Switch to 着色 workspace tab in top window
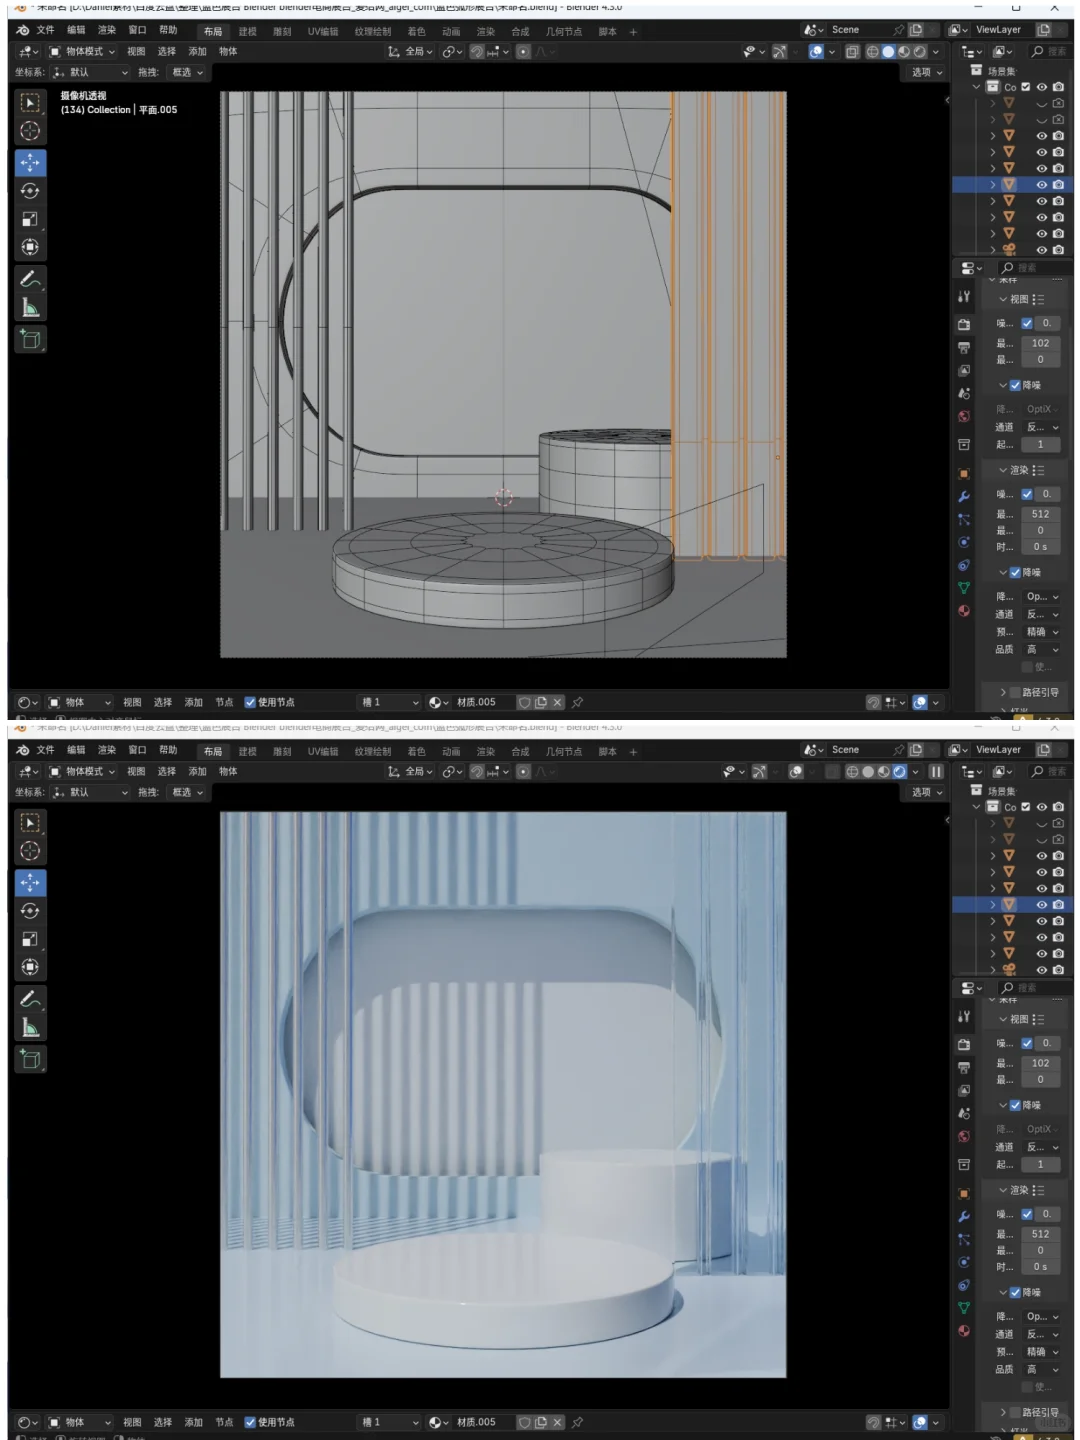Viewport: 1080px width, 1440px height. [x=416, y=31]
